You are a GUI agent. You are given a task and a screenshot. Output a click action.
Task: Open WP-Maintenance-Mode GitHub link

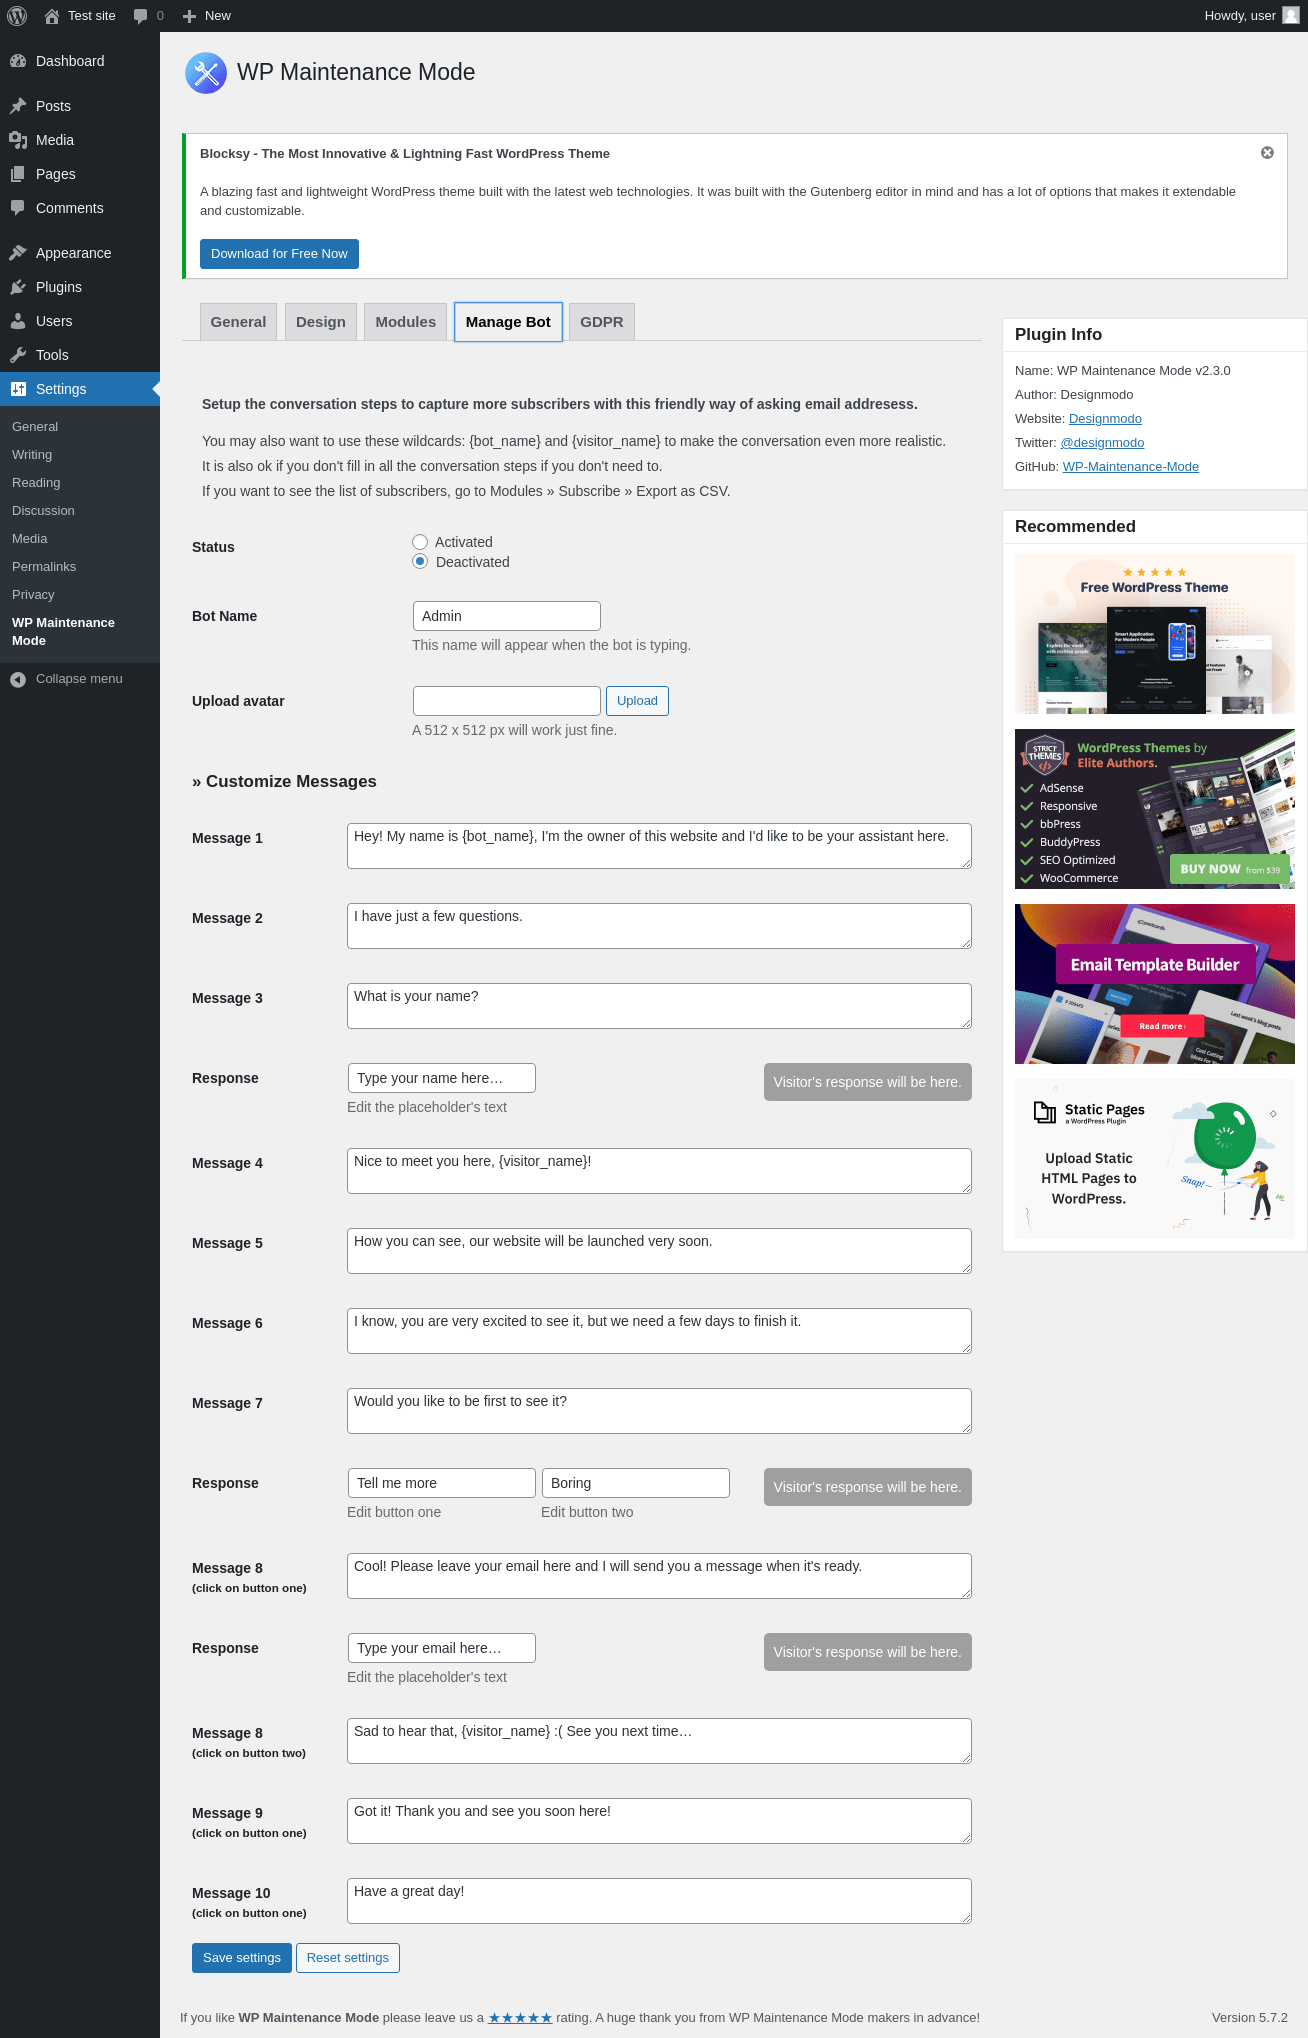[1131, 467]
